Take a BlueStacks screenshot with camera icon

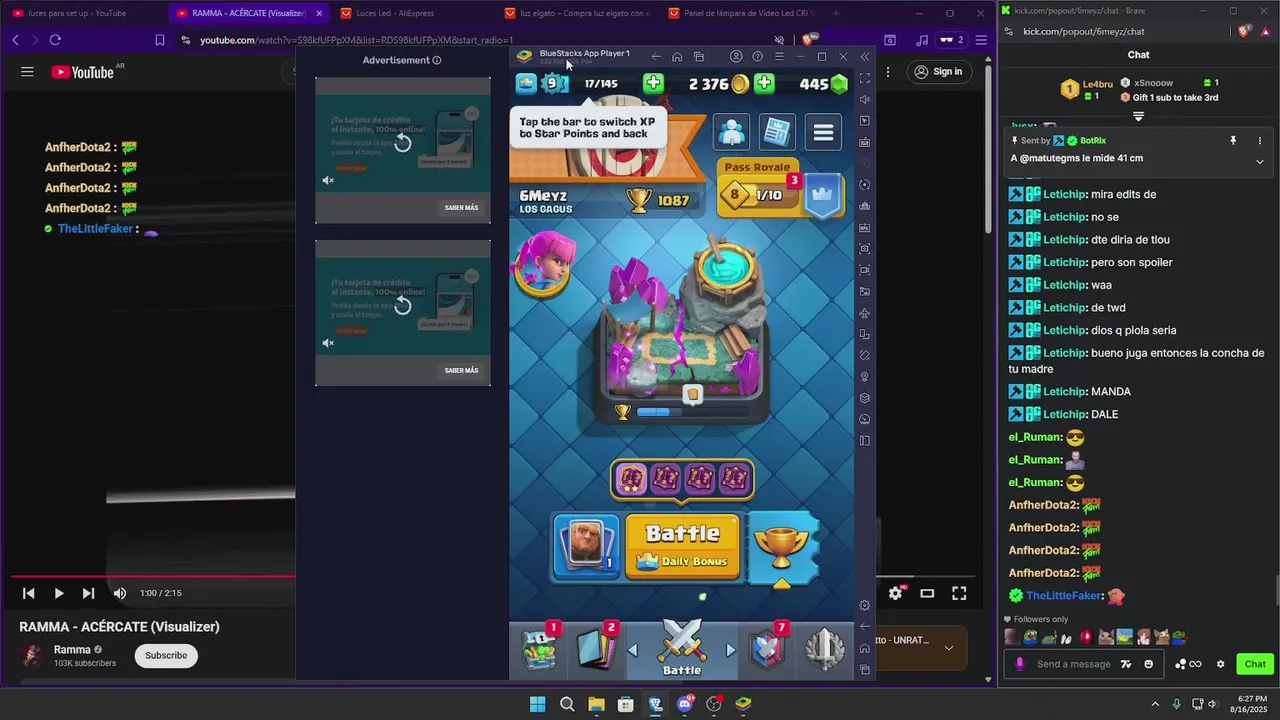[x=865, y=249]
